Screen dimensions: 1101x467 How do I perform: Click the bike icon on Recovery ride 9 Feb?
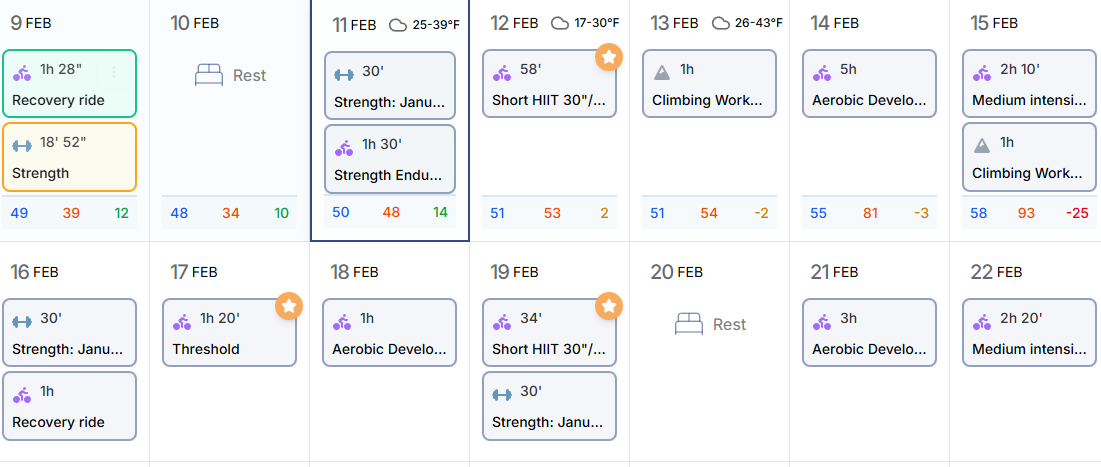pyautogui.click(x=22, y=72)
